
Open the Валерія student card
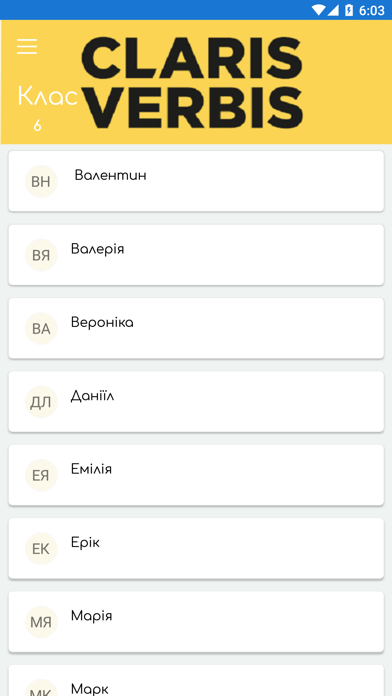point(196,255)
